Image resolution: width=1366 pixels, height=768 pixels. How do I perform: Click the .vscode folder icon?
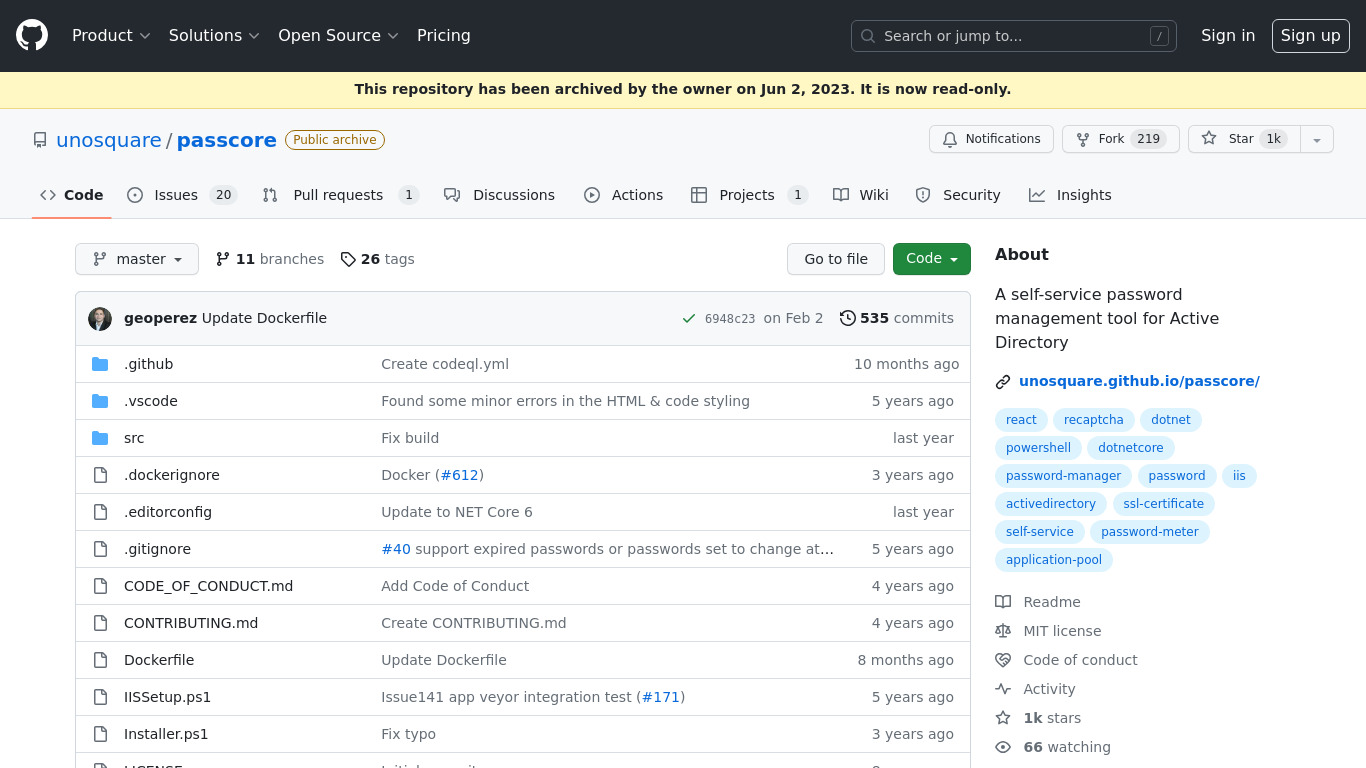click(x=100, y=401)
